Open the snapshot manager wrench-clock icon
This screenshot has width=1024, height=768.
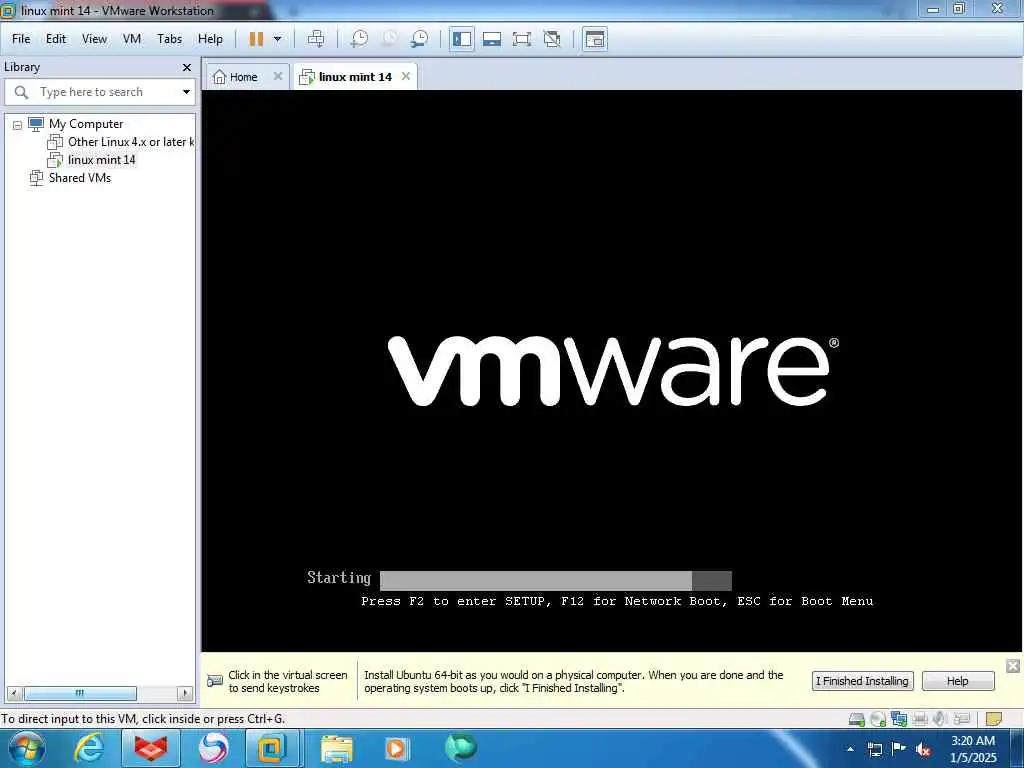point(419,39)
